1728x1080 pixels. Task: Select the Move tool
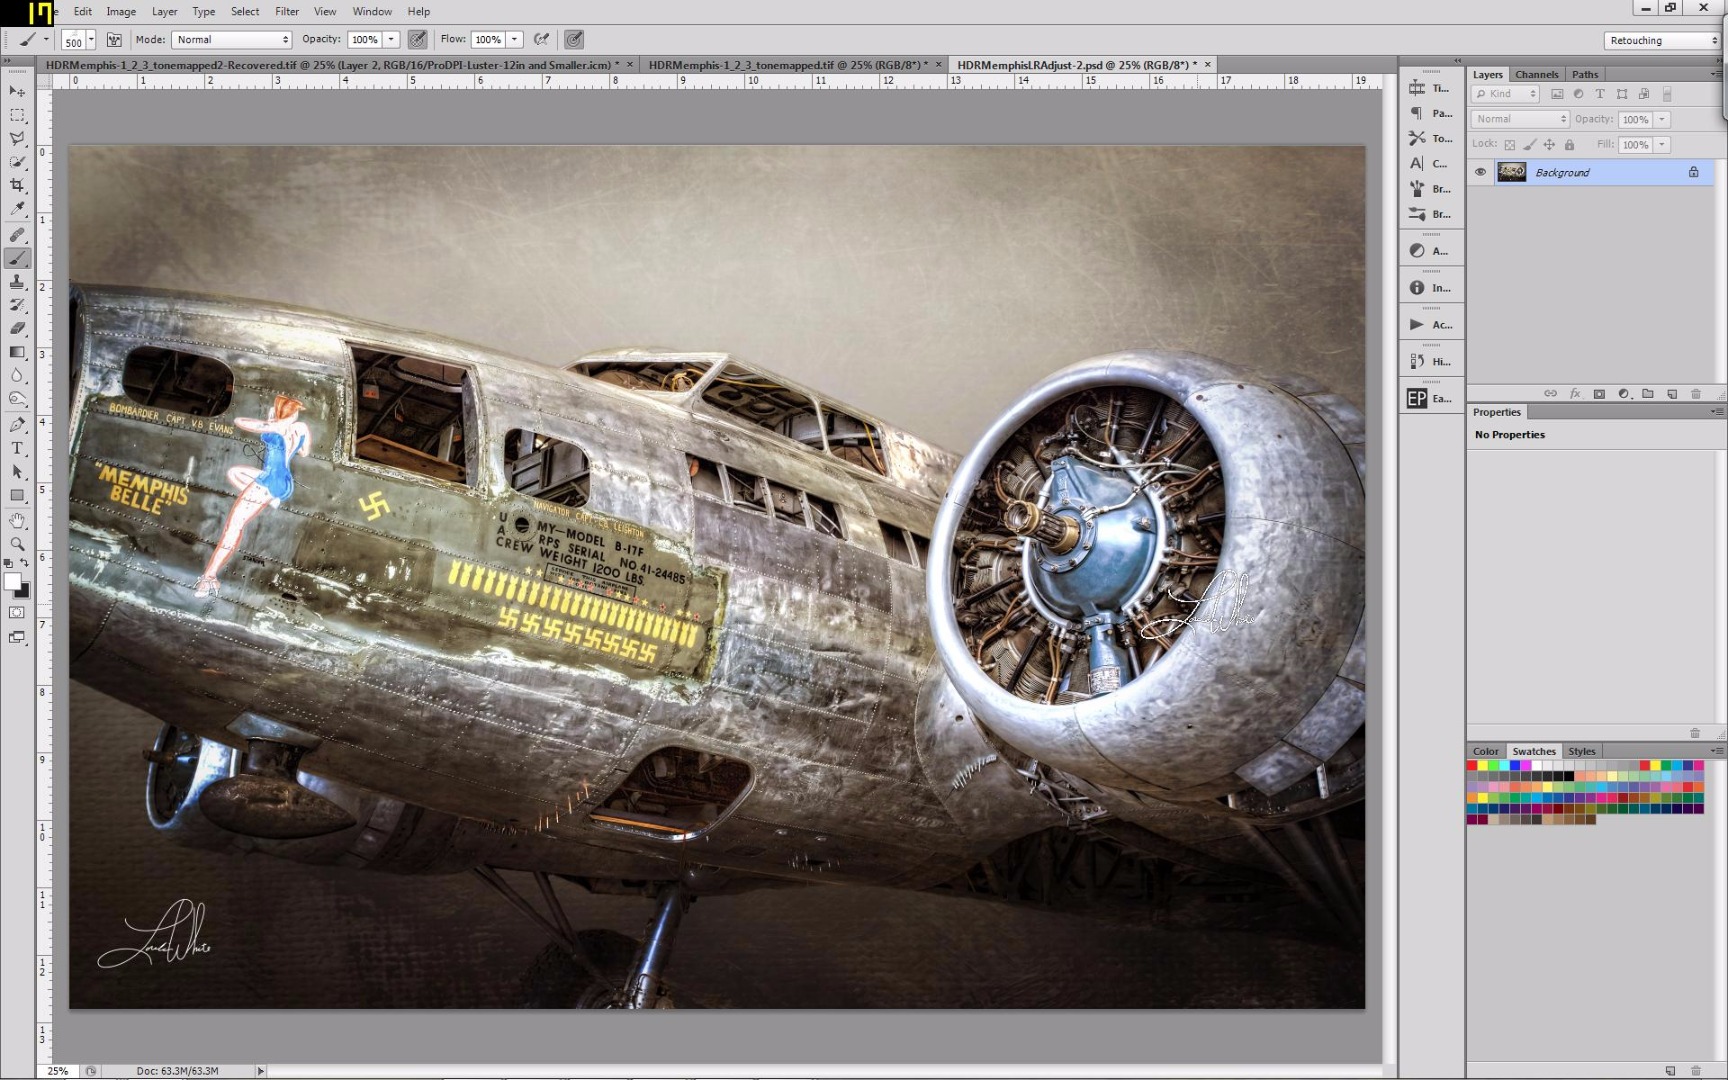pyautogui.click(x=17, y=91)
